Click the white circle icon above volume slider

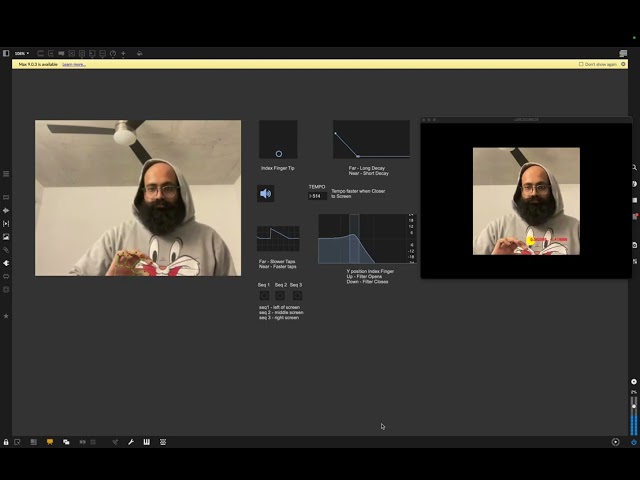pos(634,382)
